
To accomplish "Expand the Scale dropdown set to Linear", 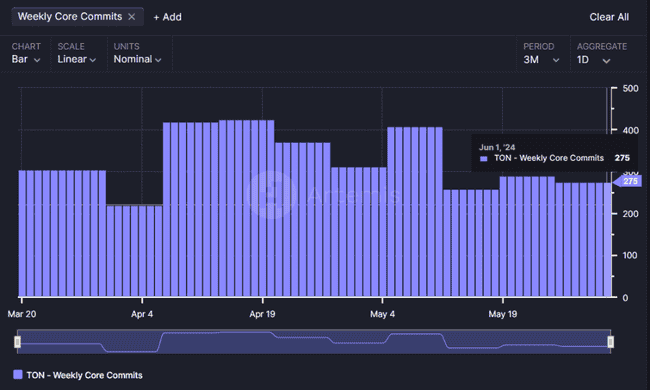I will [77, 59].
